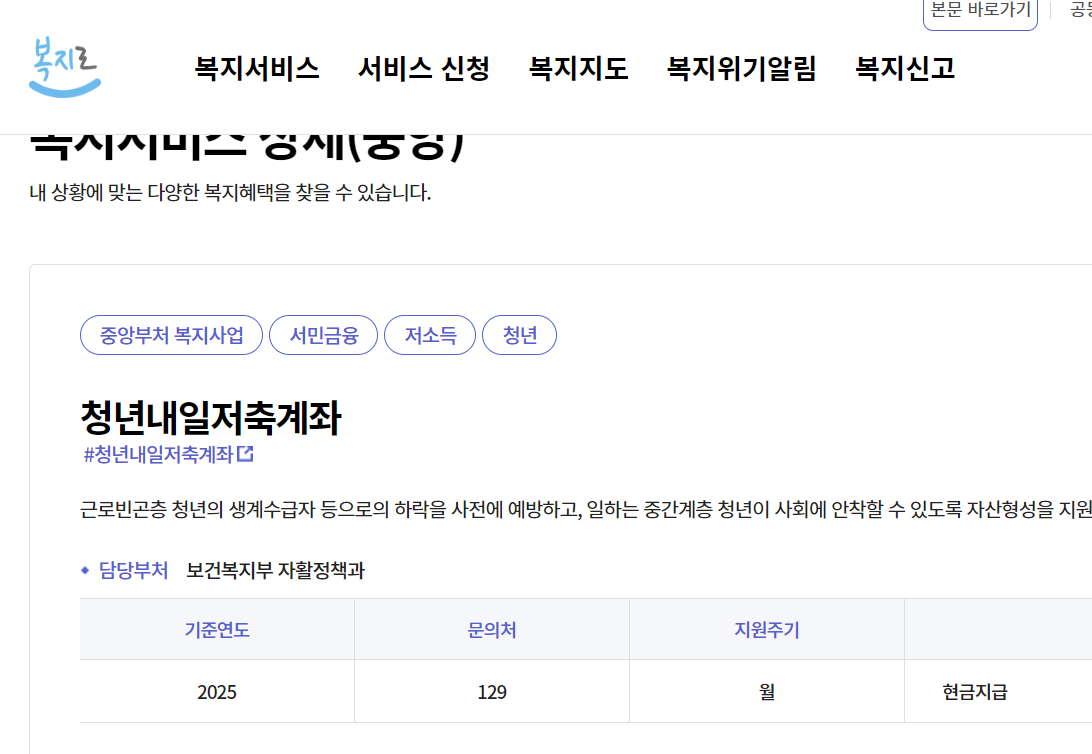Click the 본문 바로가기 skip link
The height and width of the screenshot is (754, 1092).
[x=980, y=11]
